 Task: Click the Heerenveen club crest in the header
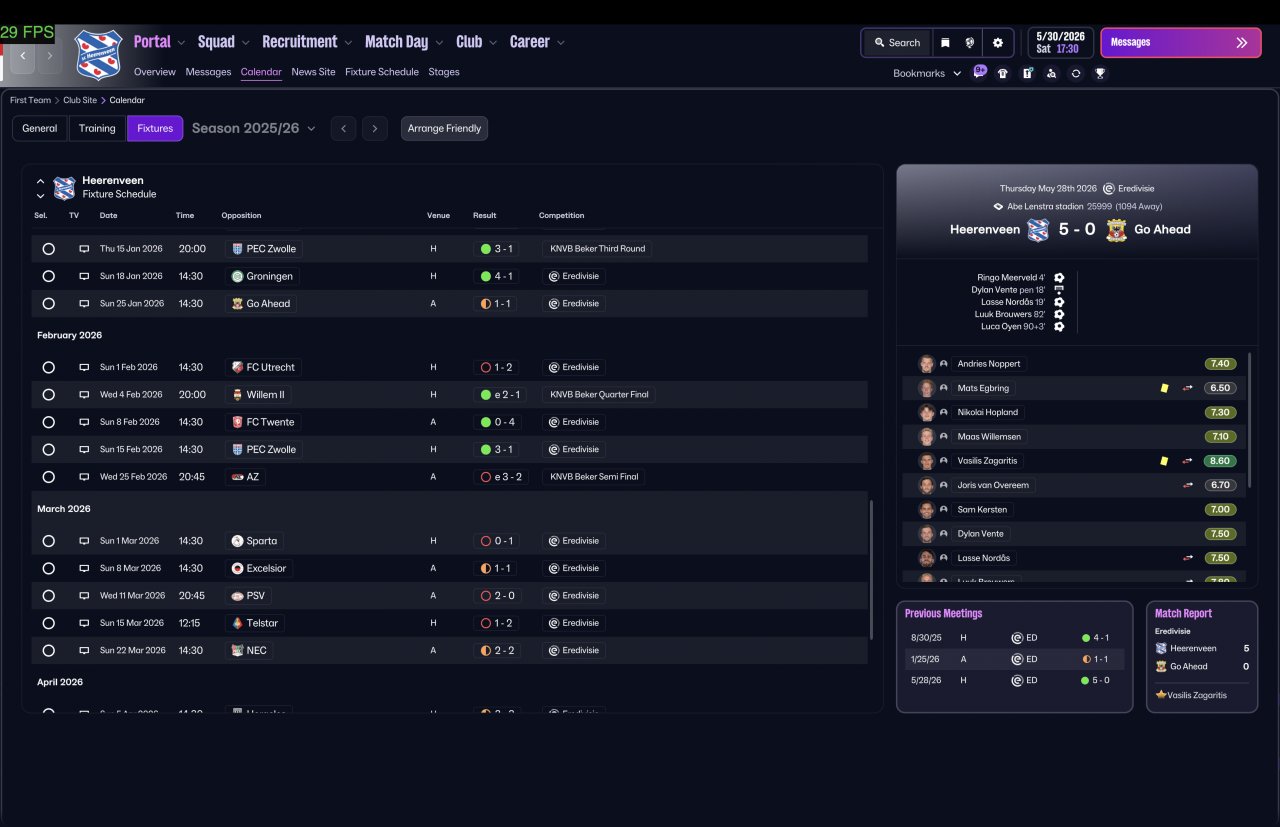tap(98, 53)
